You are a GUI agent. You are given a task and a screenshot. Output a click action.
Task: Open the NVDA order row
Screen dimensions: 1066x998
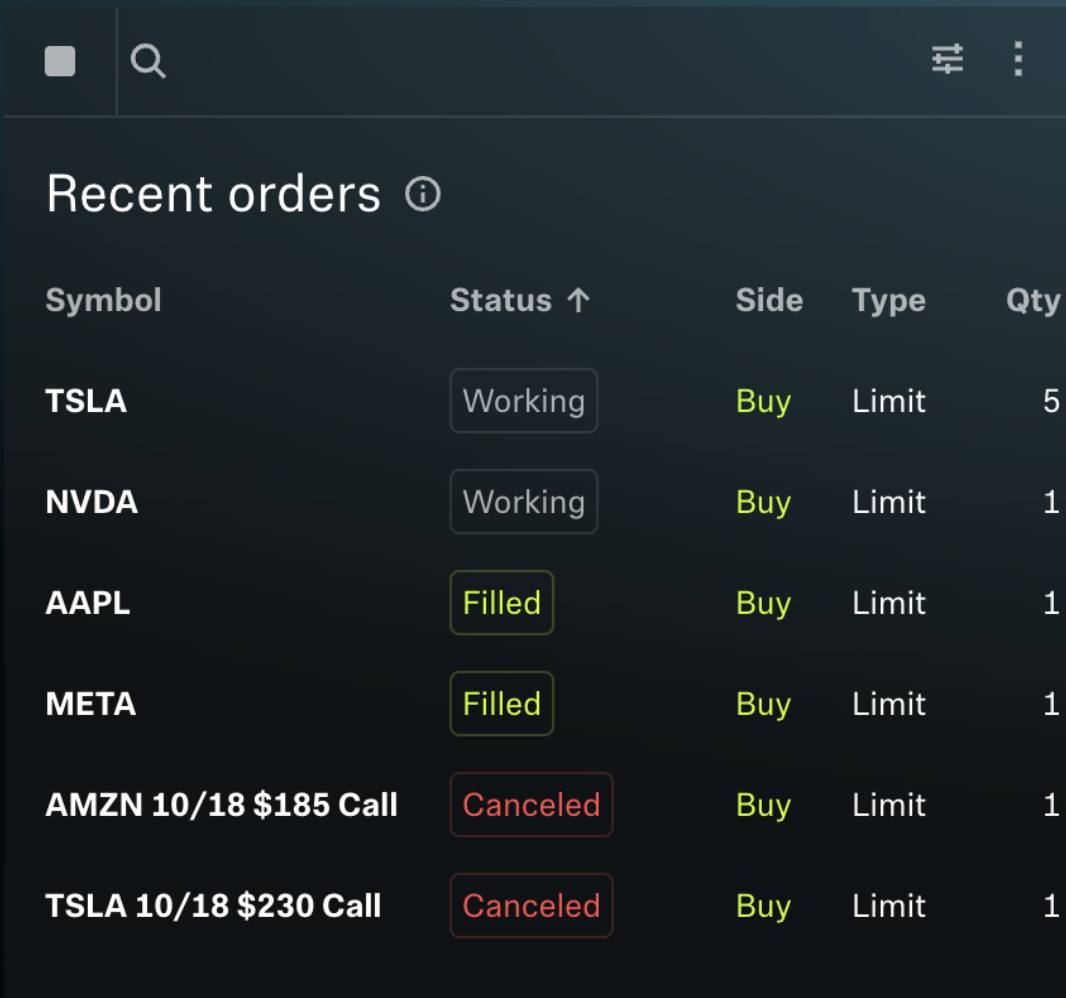point(91,501)
